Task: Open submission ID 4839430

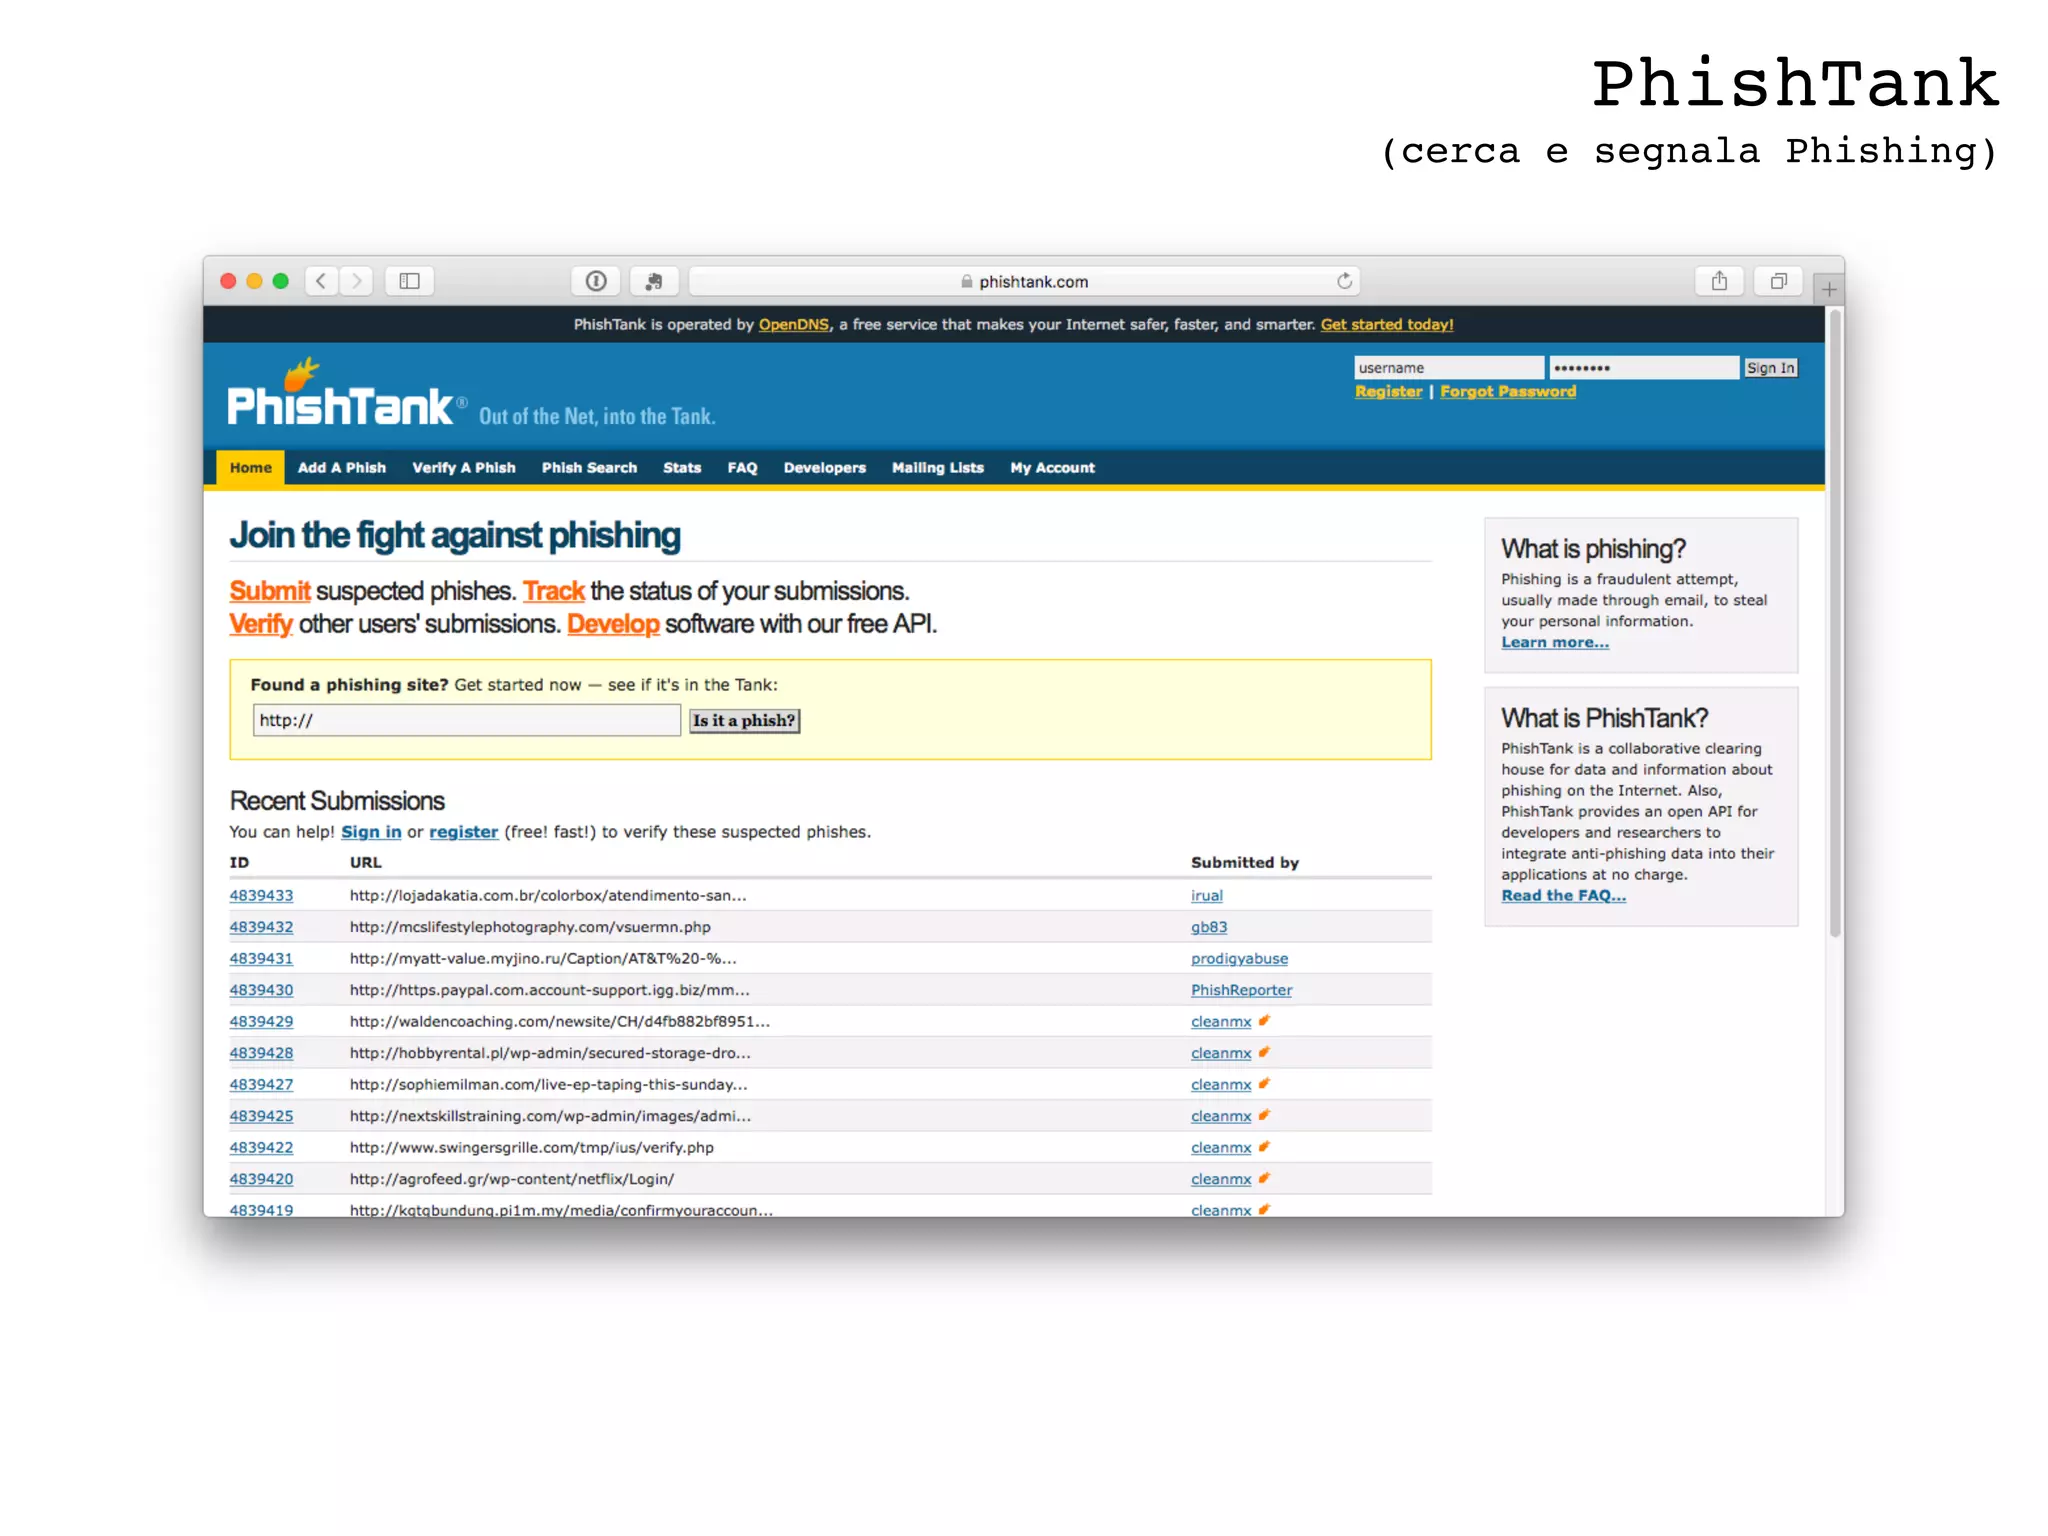Action: tap(261, 990)
